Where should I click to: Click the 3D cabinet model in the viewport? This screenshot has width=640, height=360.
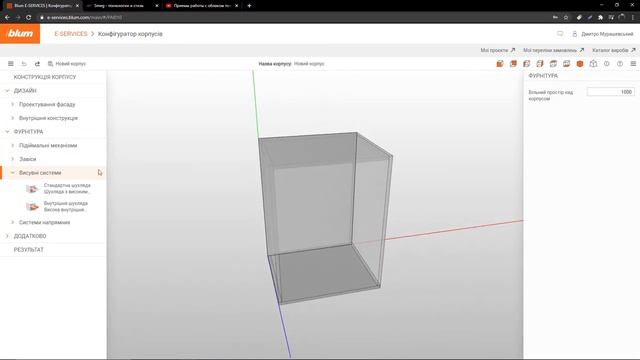click(325, 218)
